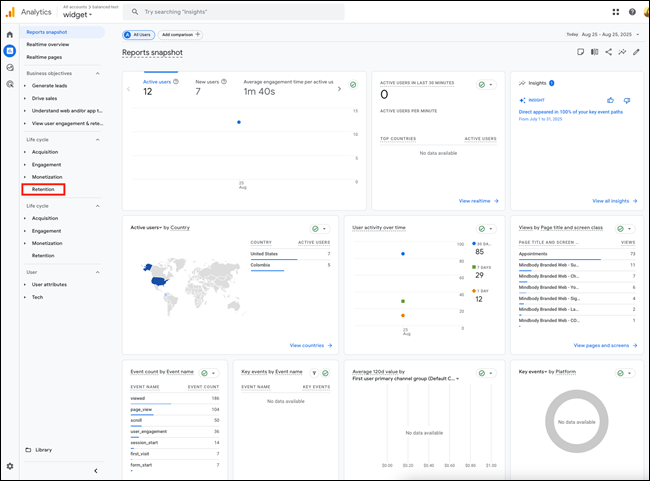Open the Insights sparkline icon in header
650x481 pixels.
tap(622, 52)
